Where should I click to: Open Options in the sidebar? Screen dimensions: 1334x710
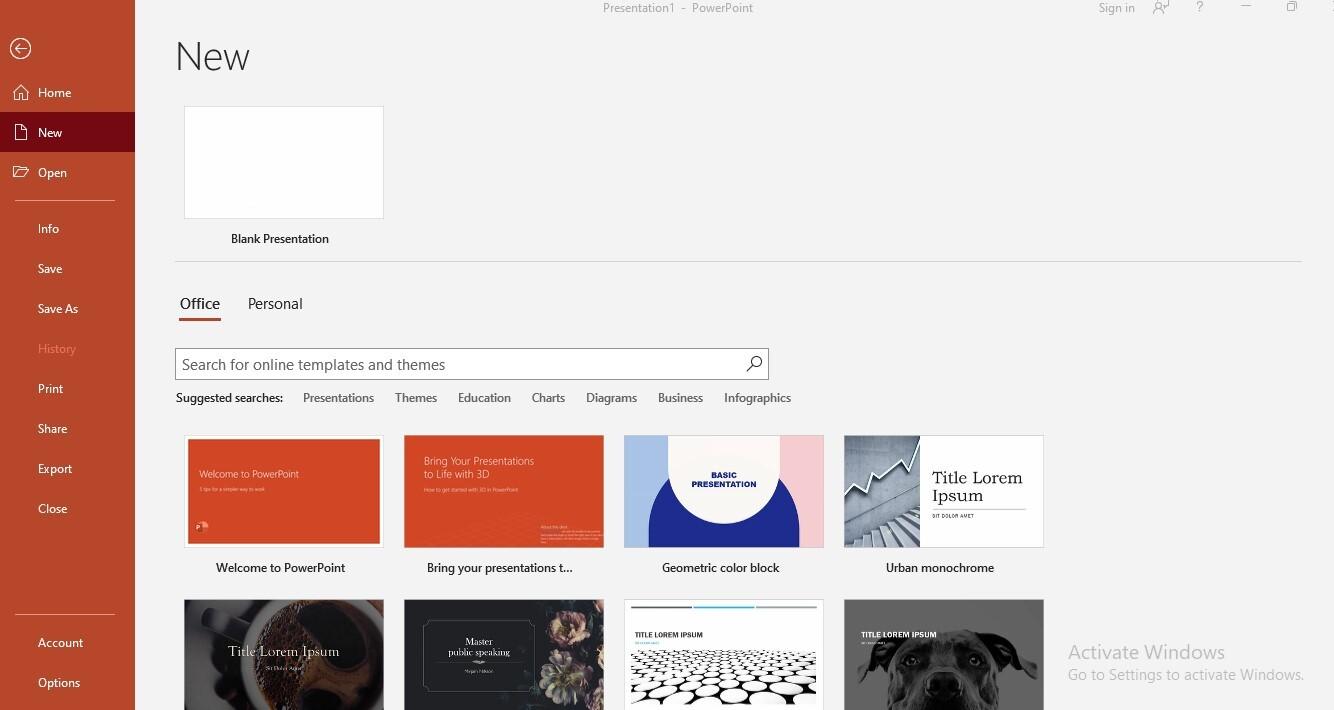click(59, 683)
